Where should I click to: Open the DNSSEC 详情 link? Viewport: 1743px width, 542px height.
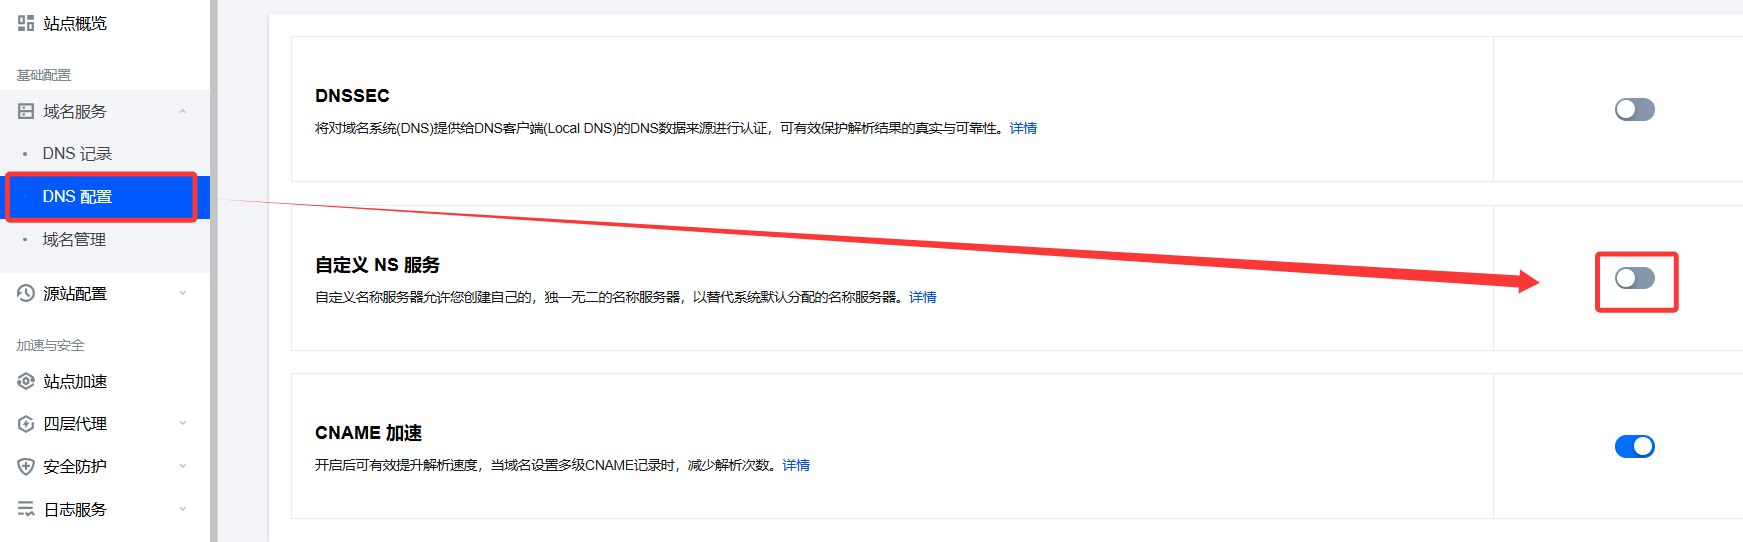(x=1023, y=128)
